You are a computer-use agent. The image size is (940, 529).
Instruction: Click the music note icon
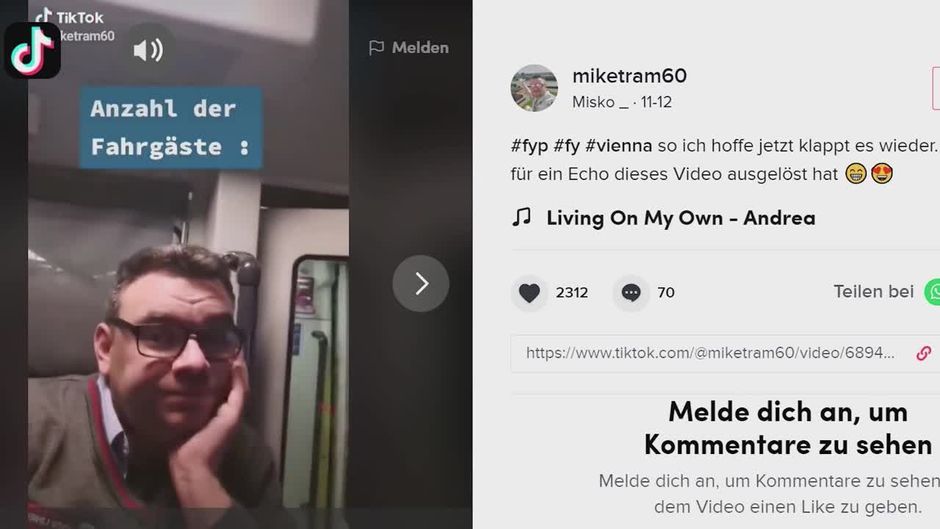[x=522, y=217]
